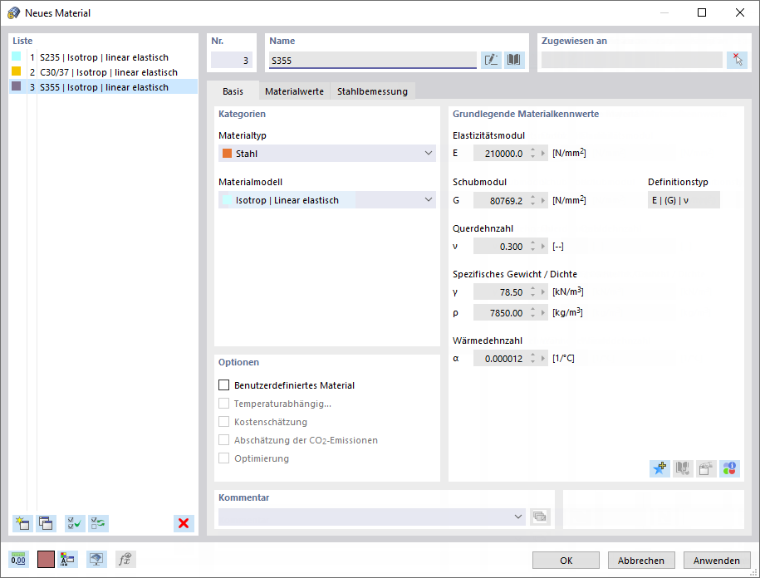Open the Materialmodell Isotrop dropdown
Image resolution: width=760 pixels, height=578 pixels.
327,200
